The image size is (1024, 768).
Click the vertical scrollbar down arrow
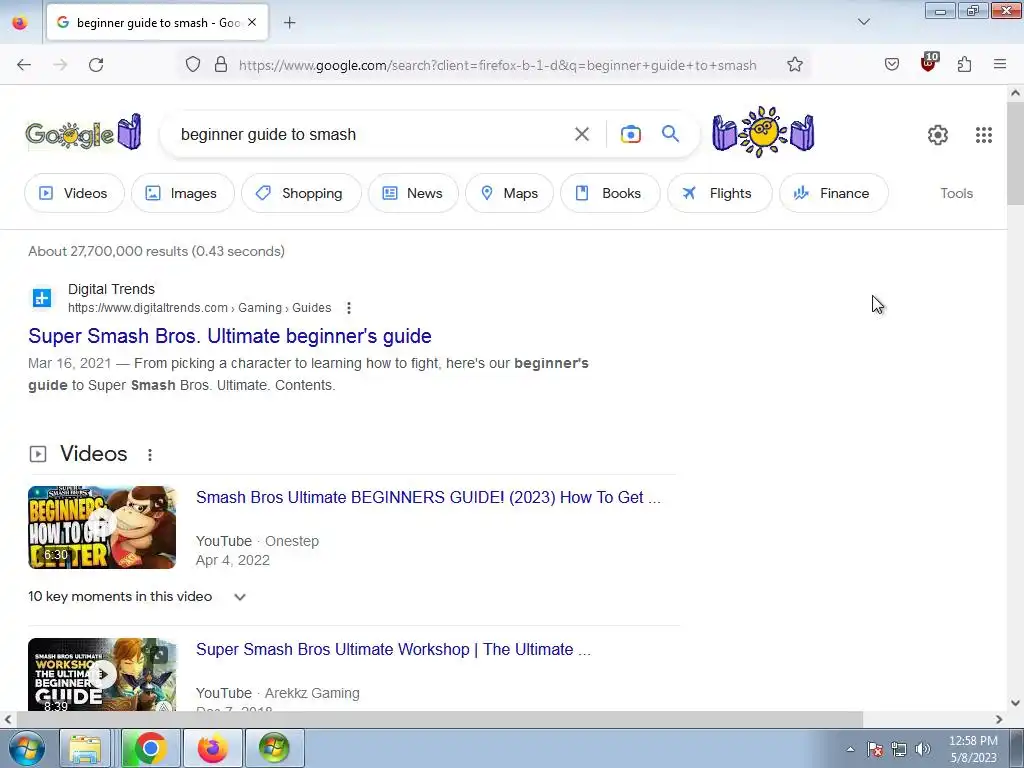pyautogui.click(x=1015, y=703)
